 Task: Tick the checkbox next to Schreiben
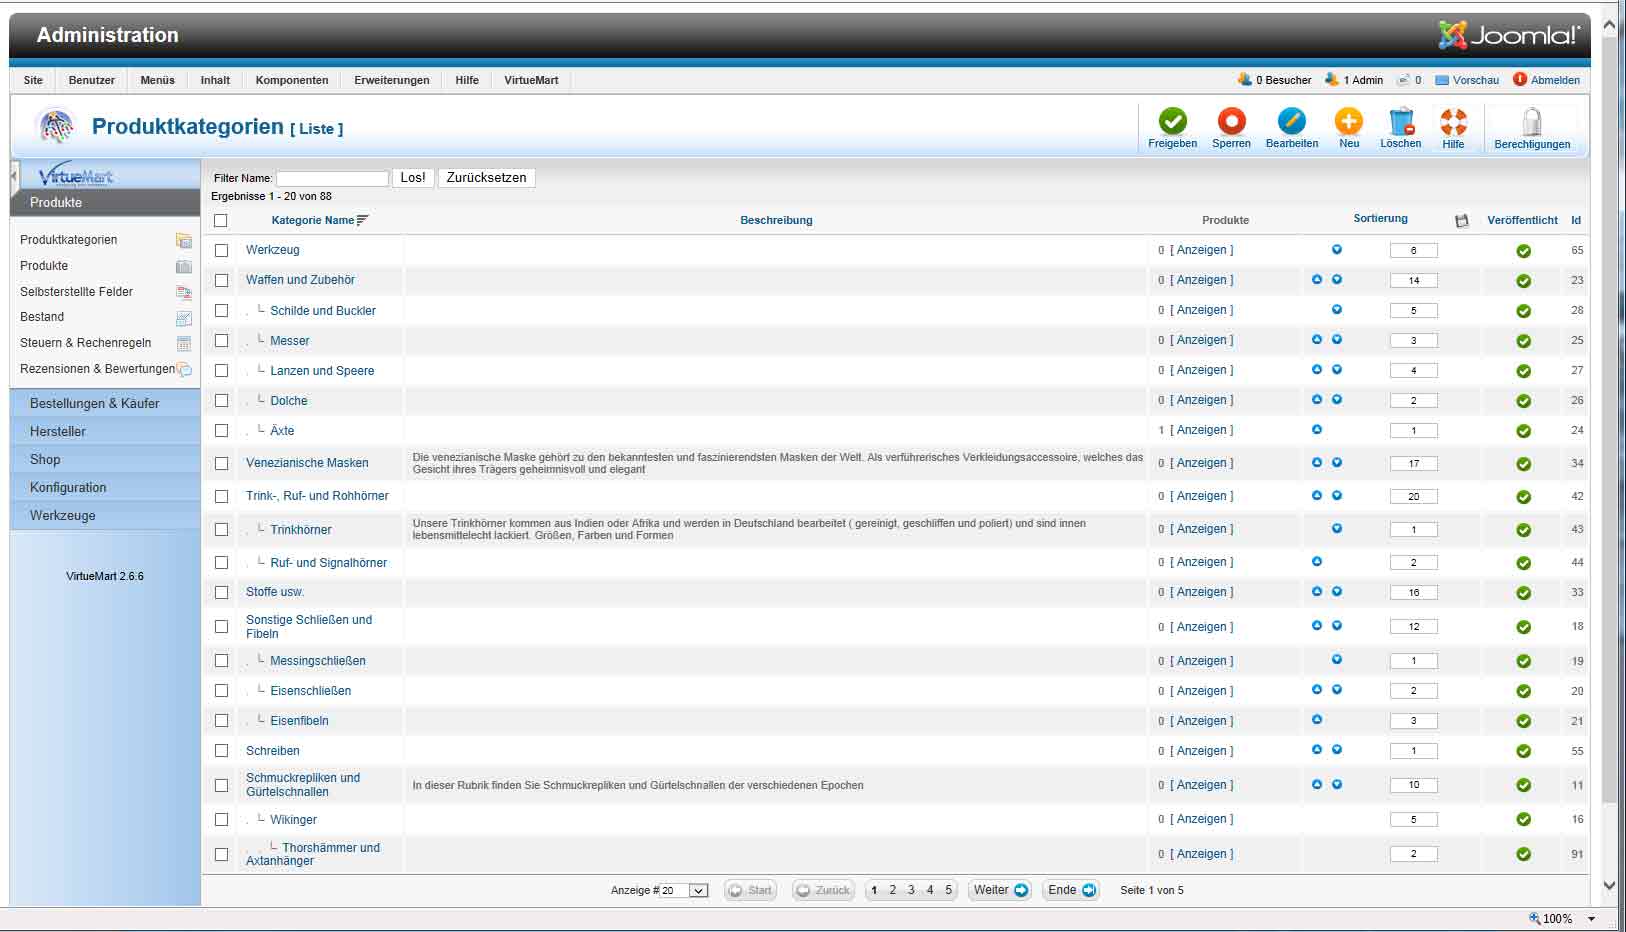(x=222, y=751)
